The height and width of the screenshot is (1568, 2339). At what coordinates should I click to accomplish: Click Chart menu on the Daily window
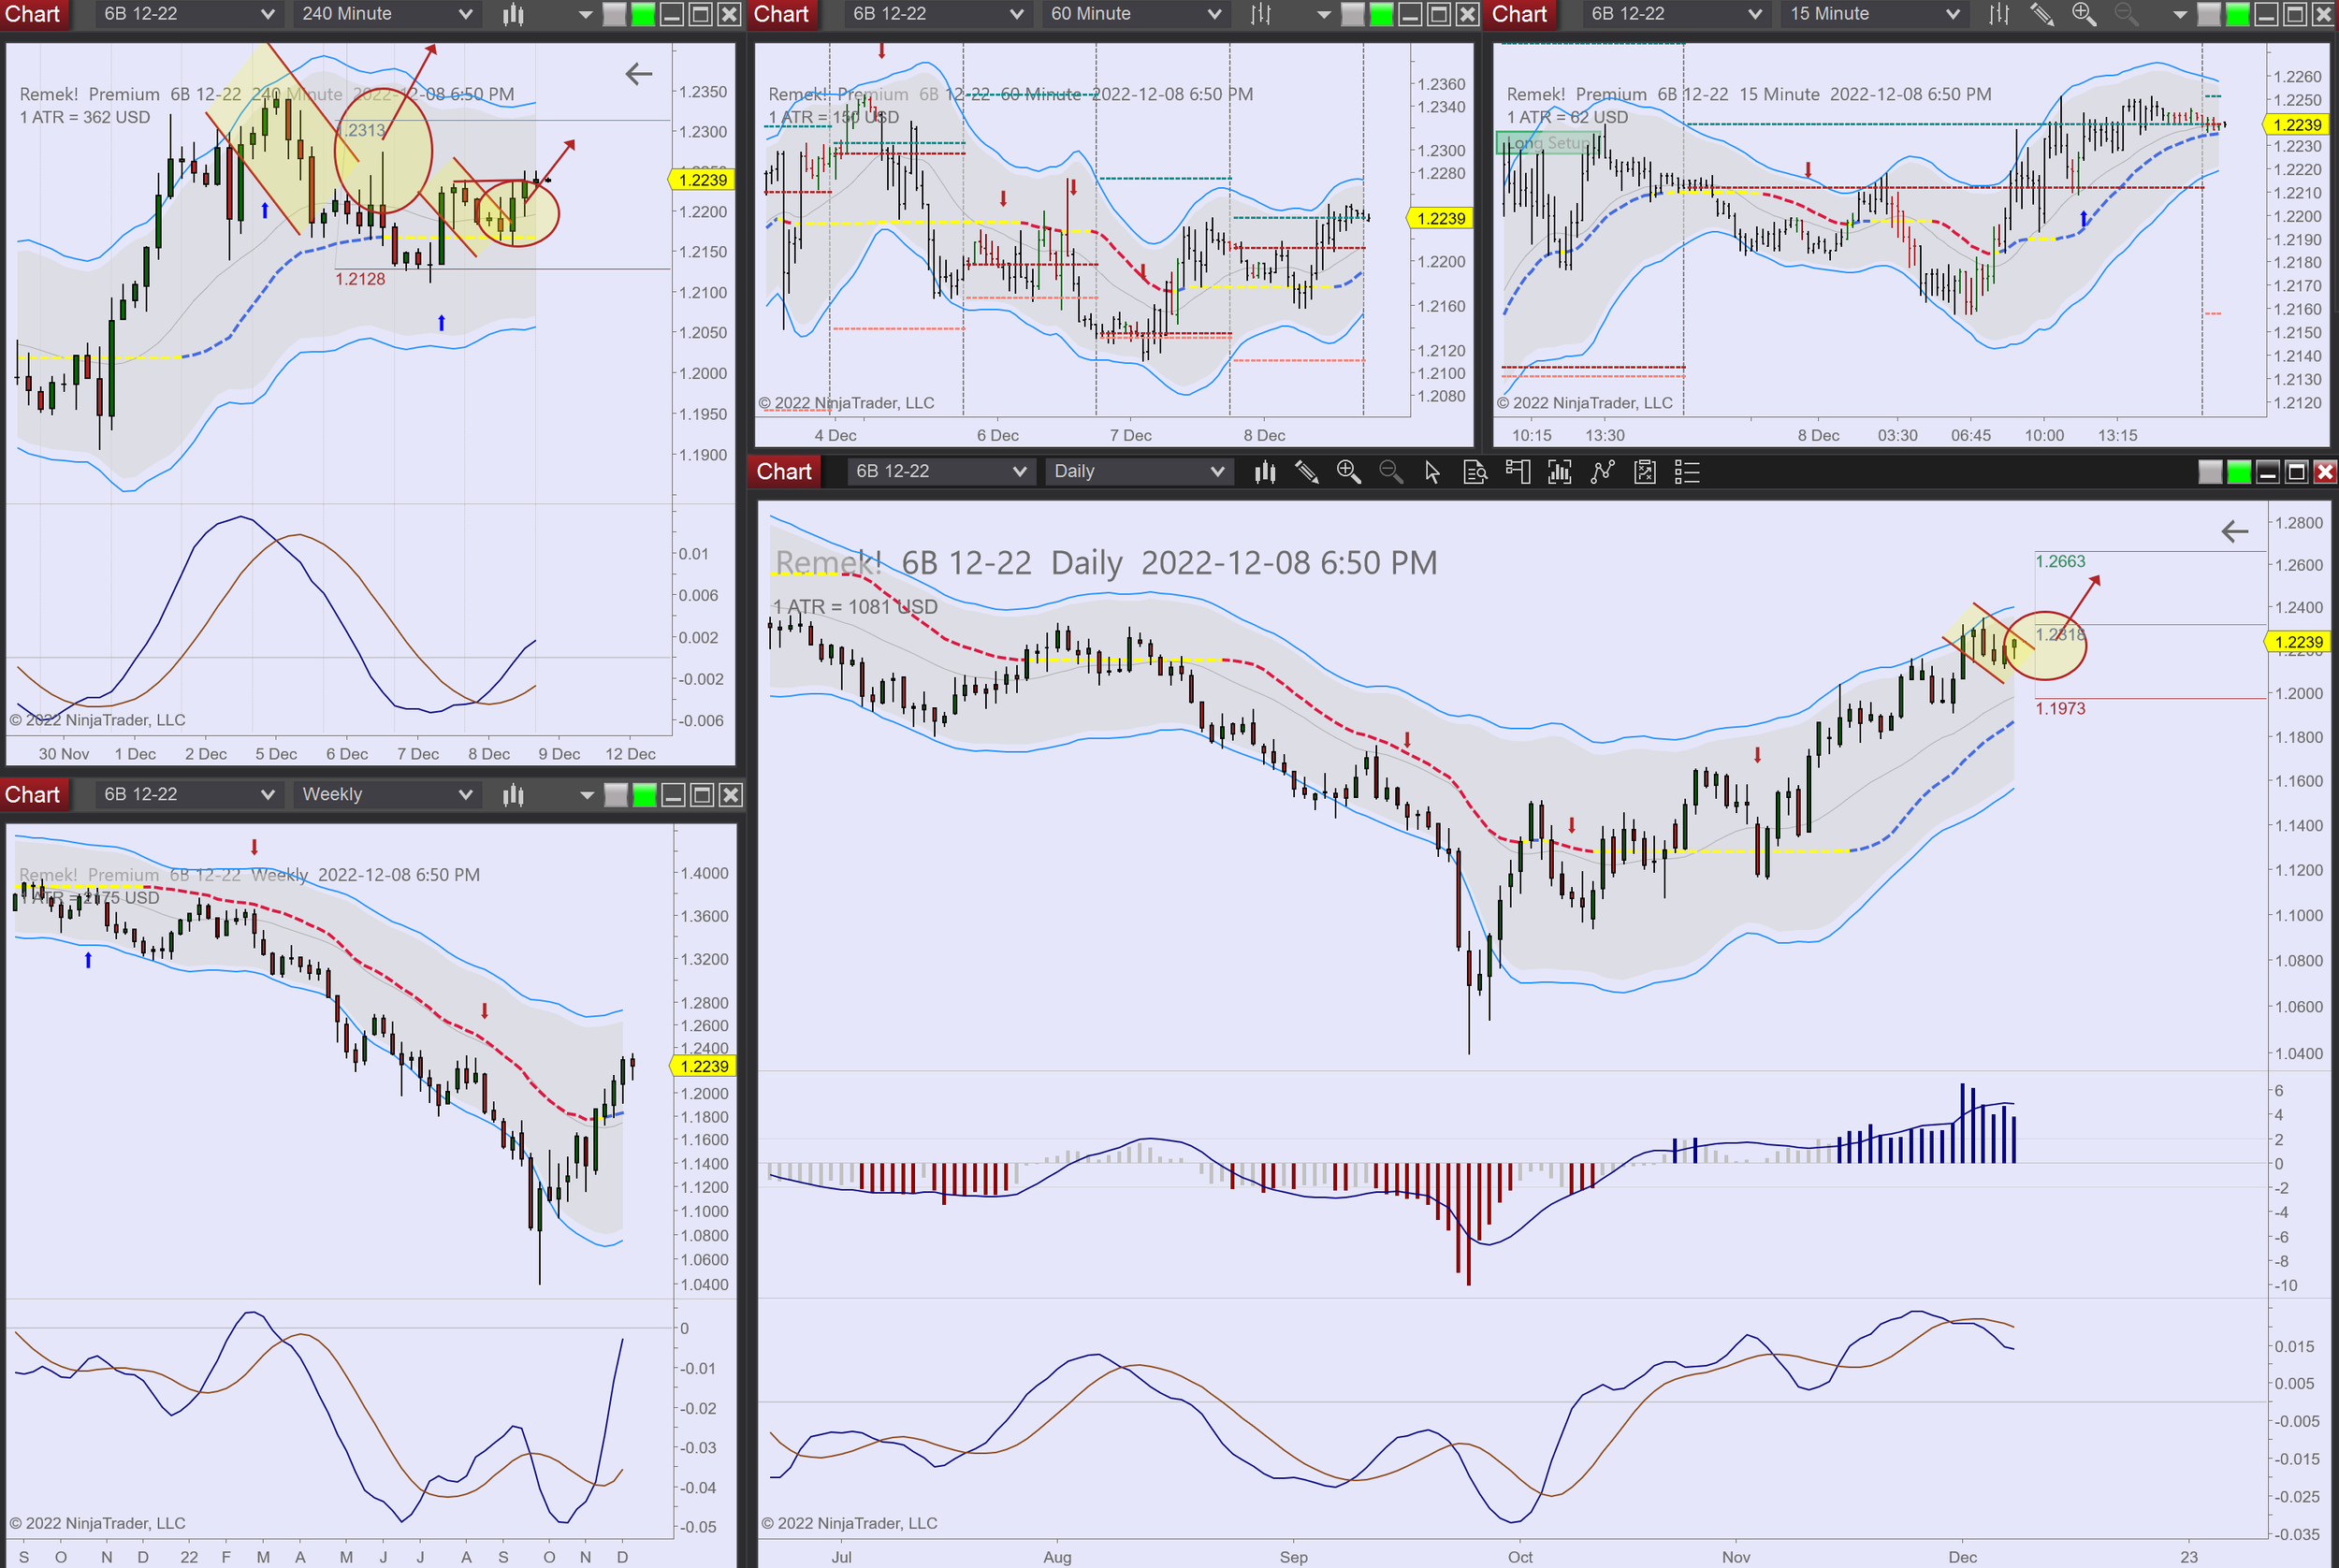pyautogui.click(x=783, y=472)
